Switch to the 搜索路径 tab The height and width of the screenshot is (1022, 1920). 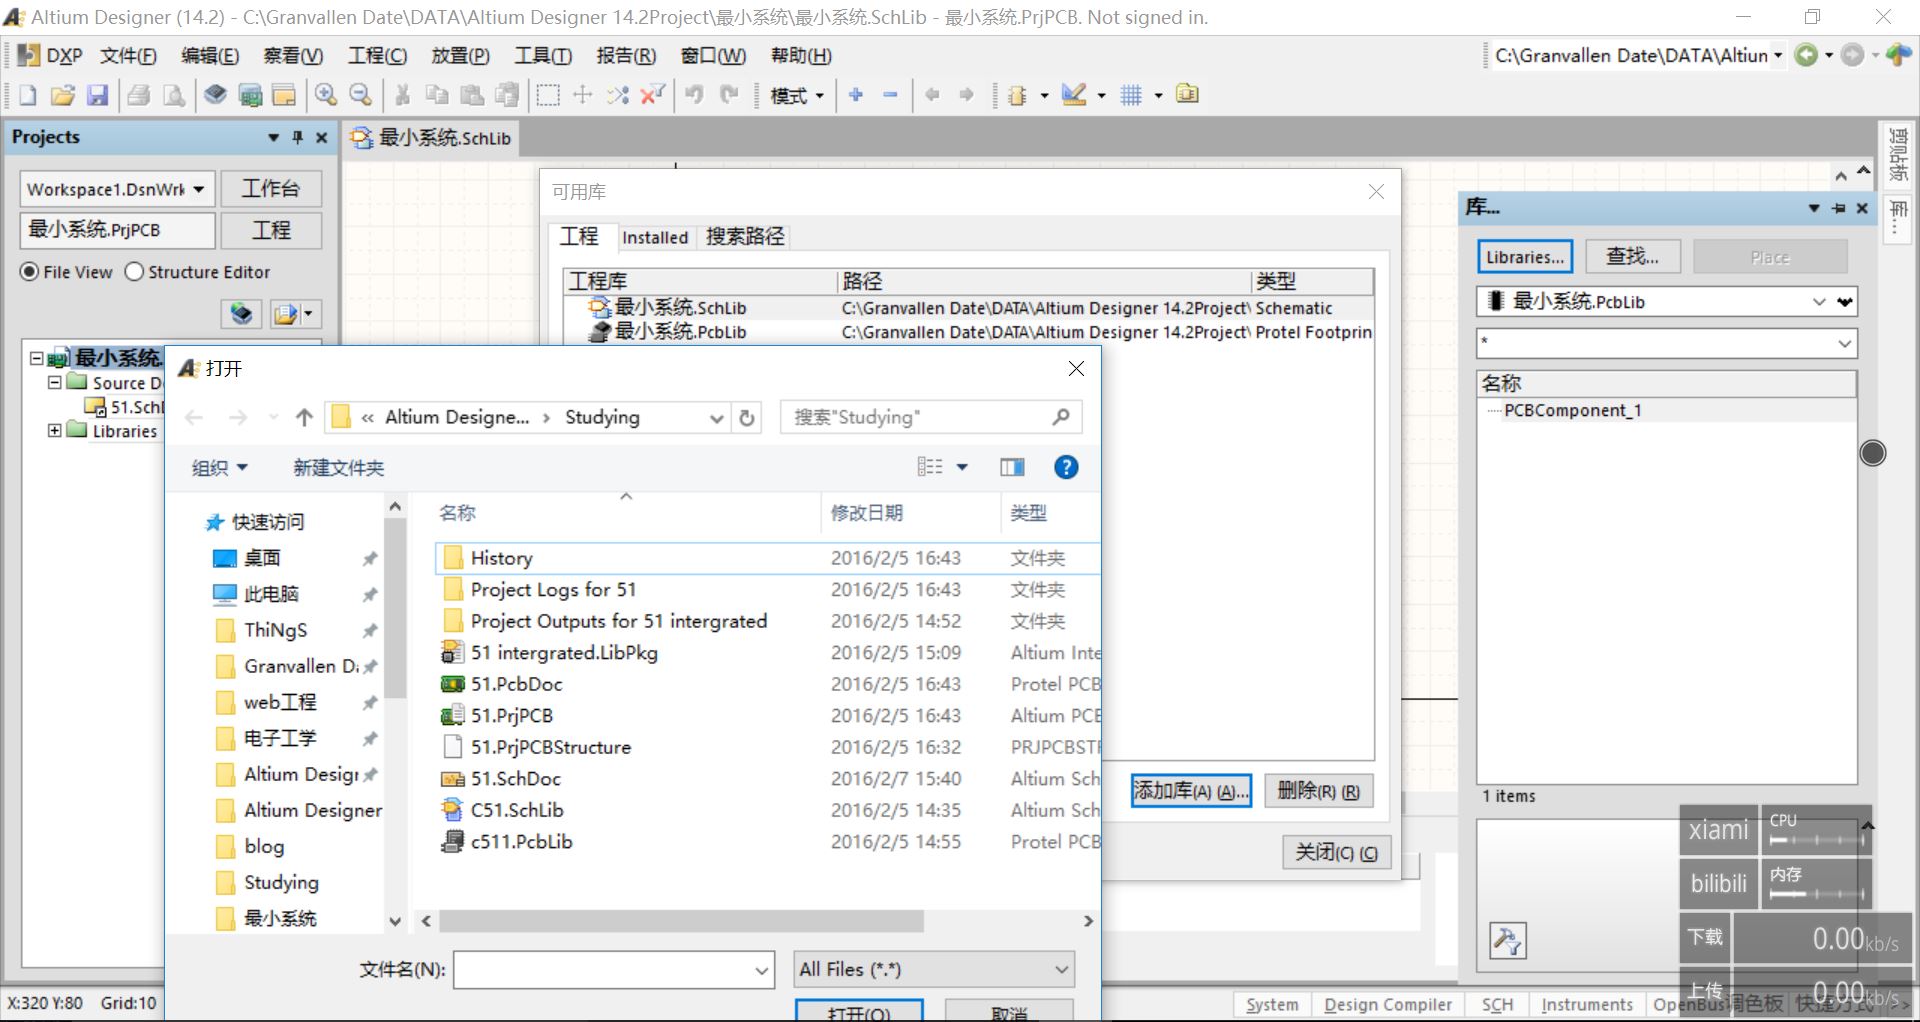(745, 237)
